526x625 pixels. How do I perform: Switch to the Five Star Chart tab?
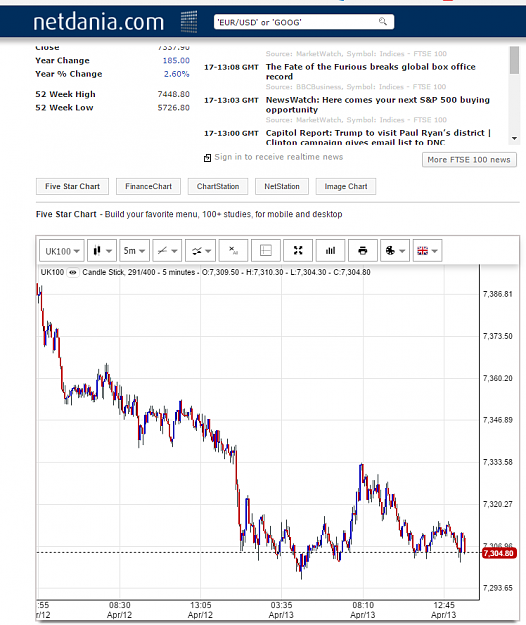tap(72, 187)
